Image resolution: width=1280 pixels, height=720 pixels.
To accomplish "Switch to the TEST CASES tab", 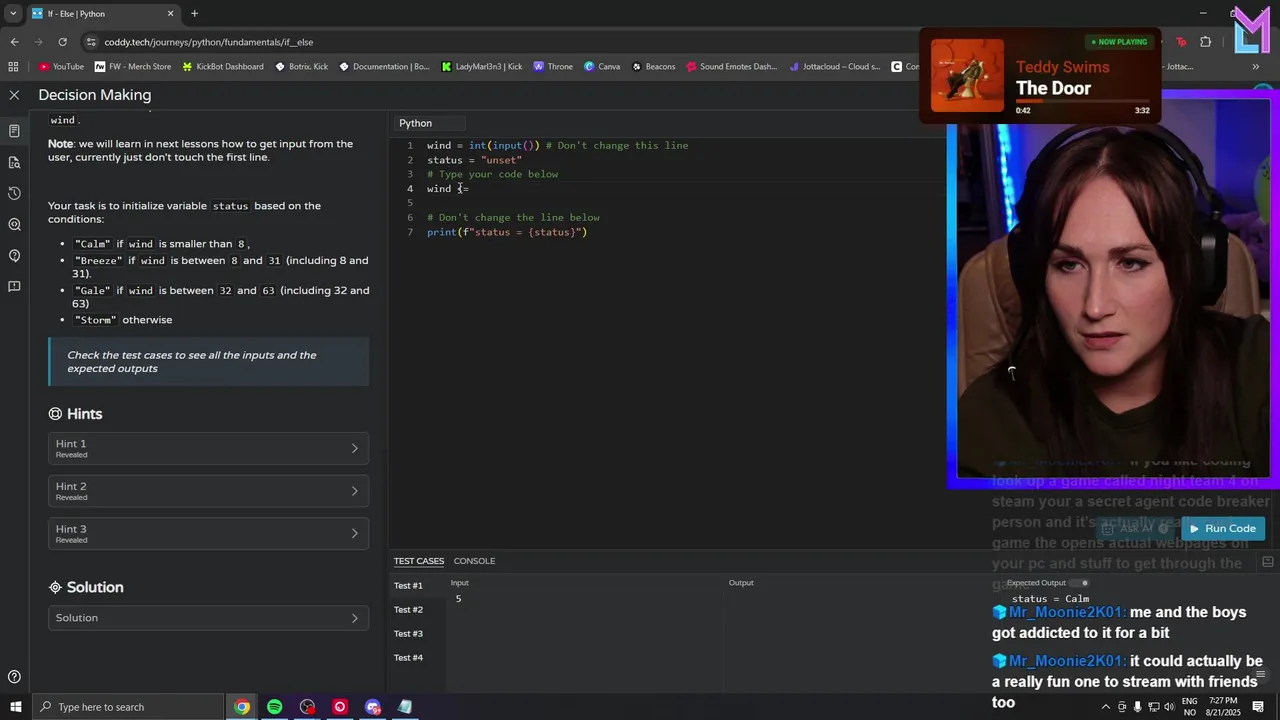I will (418, 561).
